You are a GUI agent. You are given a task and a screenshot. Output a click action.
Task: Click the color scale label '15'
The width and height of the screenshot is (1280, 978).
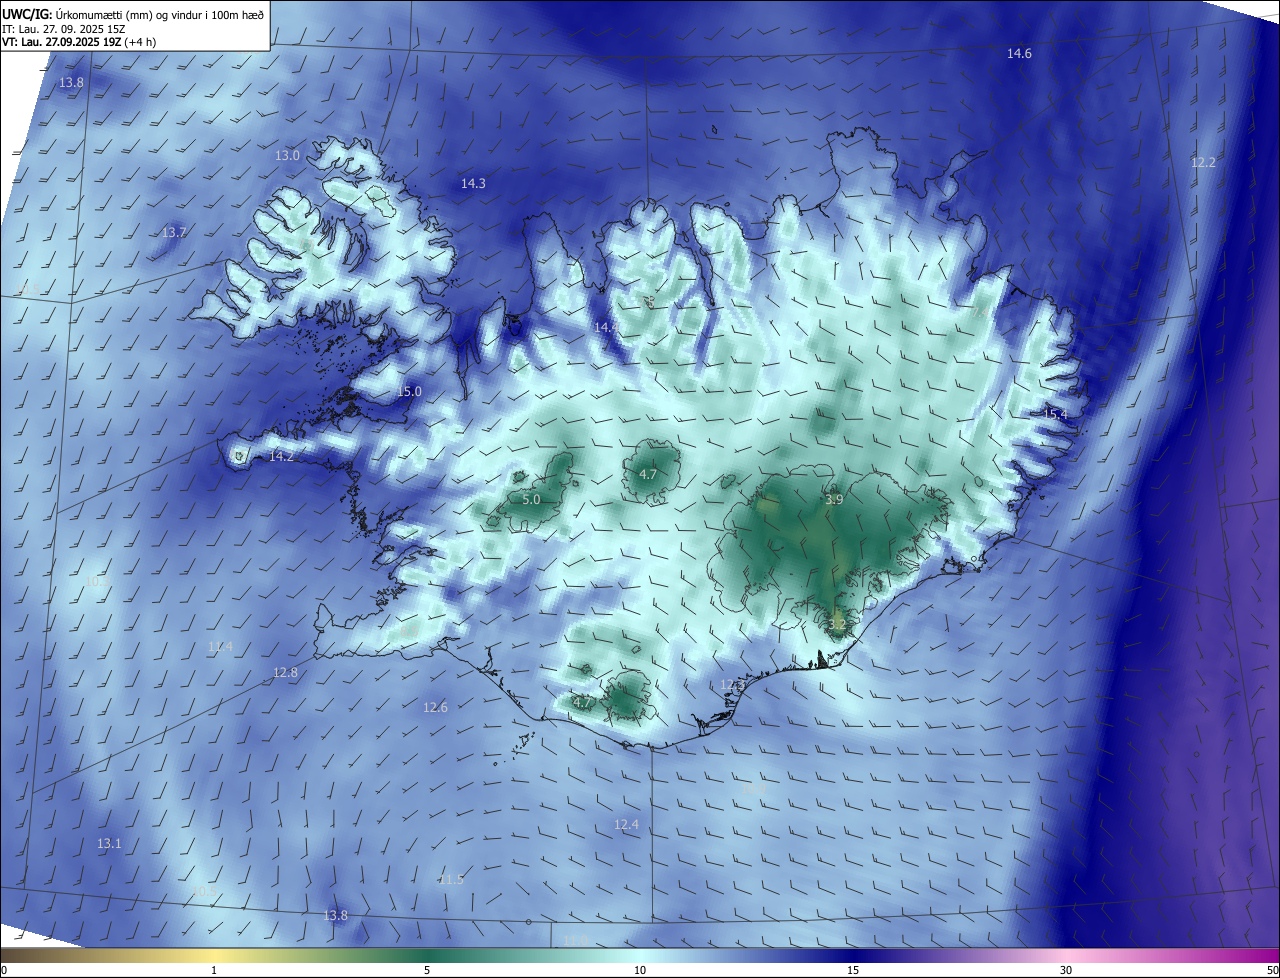(x=853, y=970)
